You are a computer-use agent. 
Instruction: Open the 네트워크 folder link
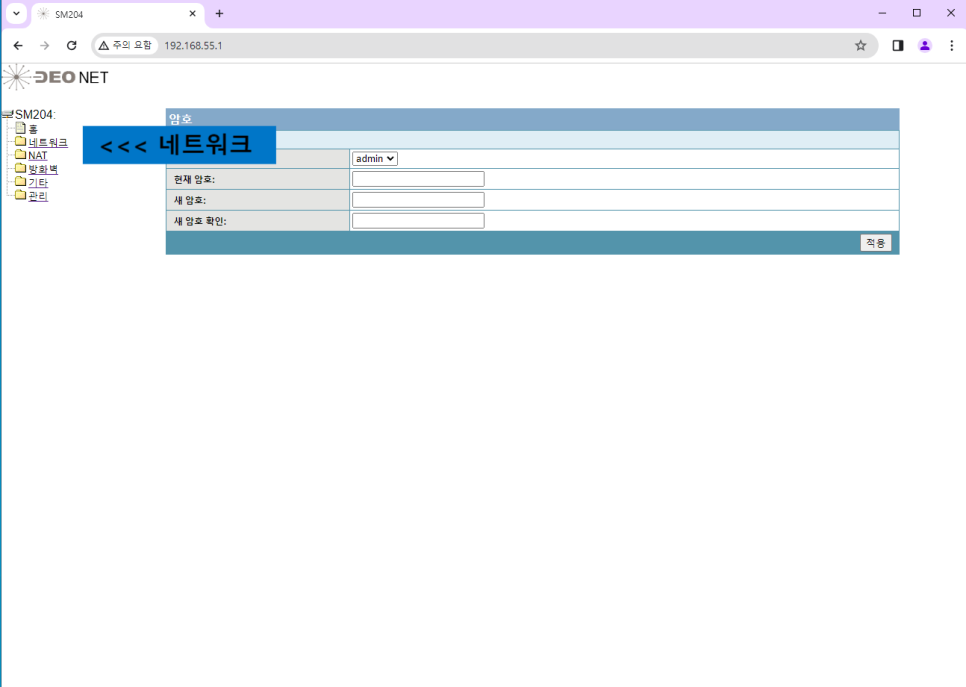[x=47, y=142]
